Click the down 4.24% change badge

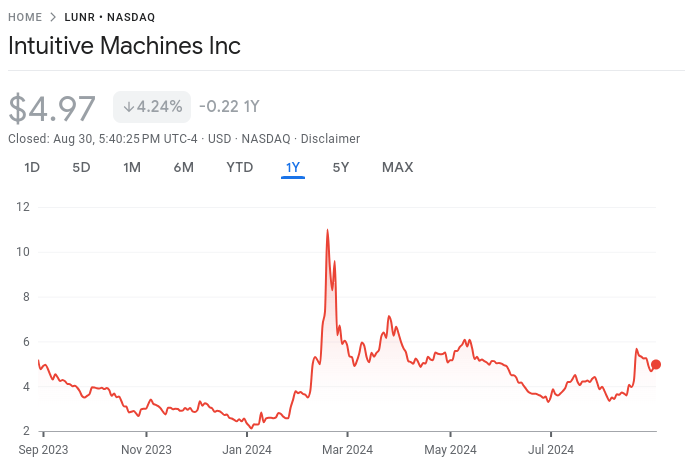coord(152,107)
